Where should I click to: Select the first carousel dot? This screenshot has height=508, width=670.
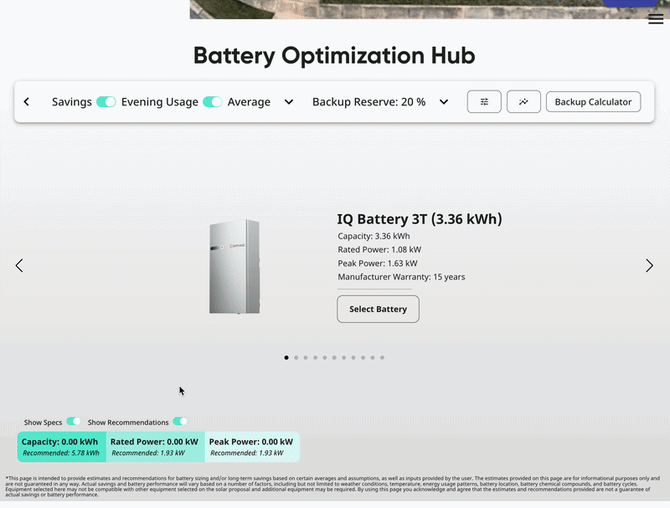(286, 358)
